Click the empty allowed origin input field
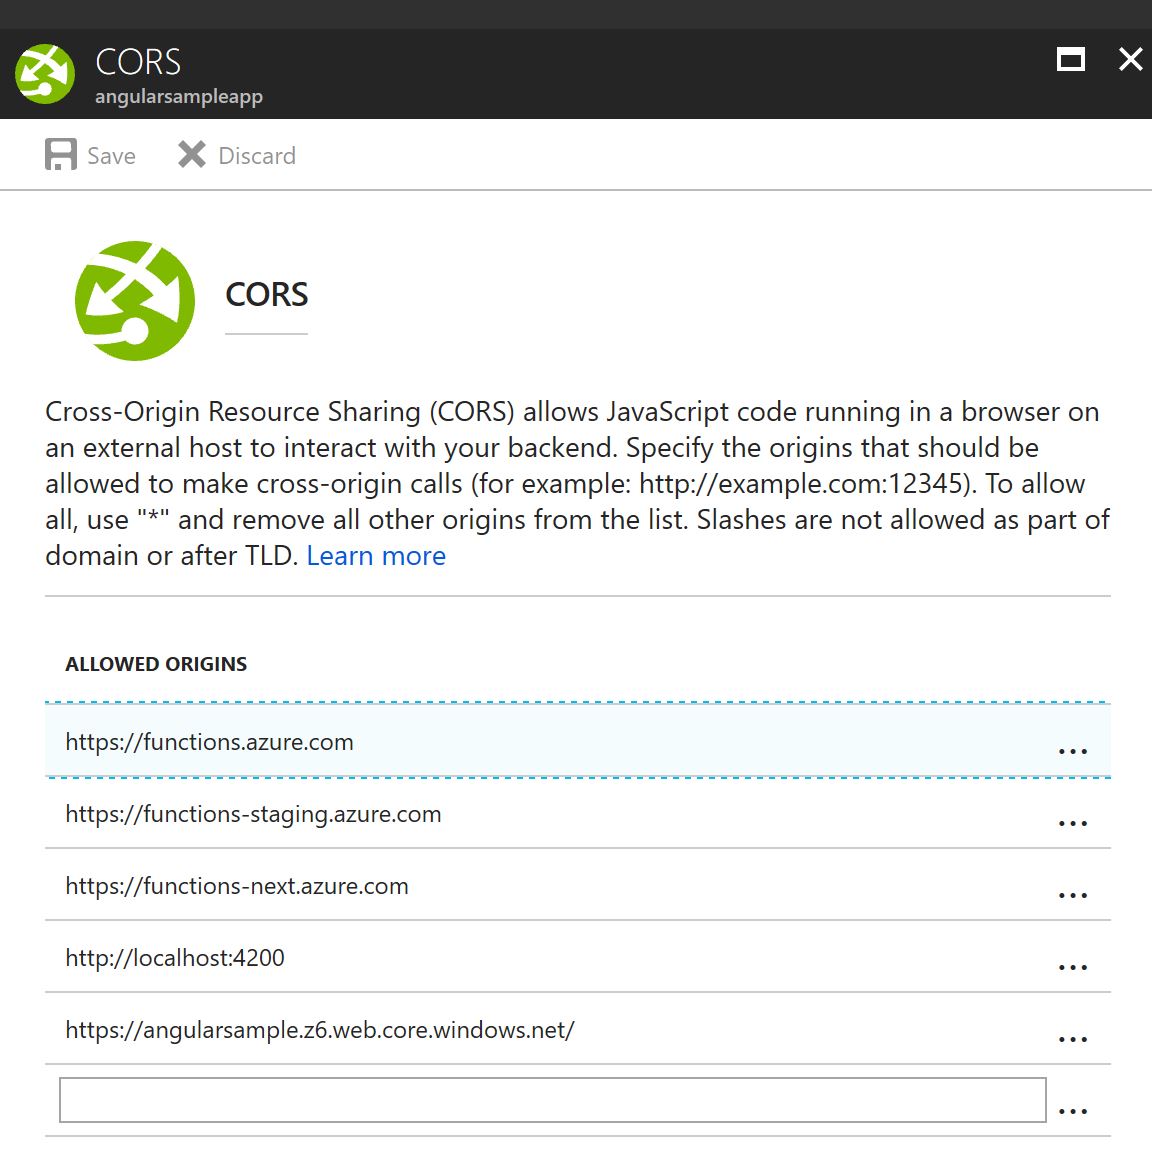This screenshot has height=1174, width=1152. click(552, 1100)
